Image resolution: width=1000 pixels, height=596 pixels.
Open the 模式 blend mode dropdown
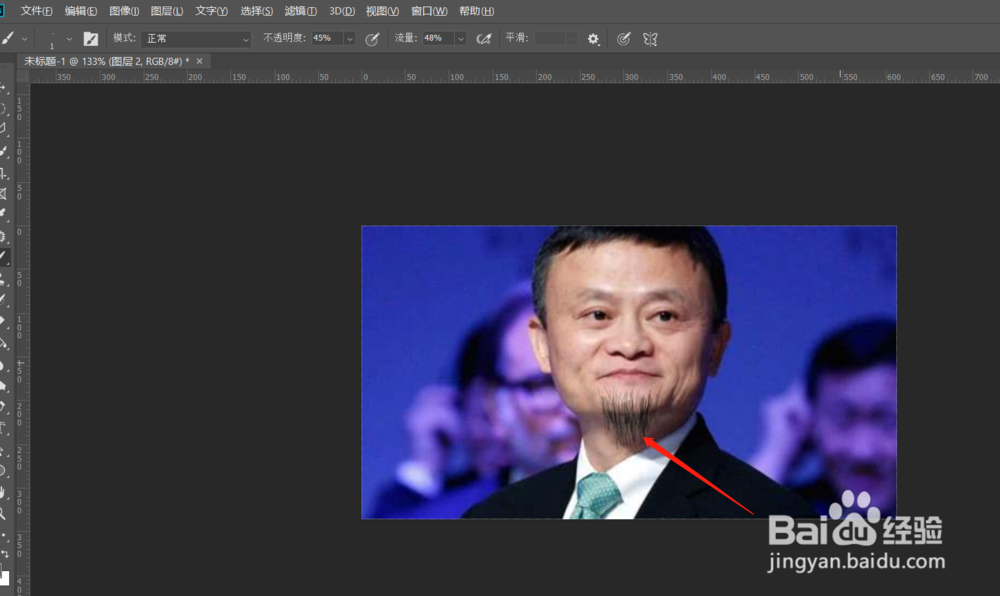[196, 39]
